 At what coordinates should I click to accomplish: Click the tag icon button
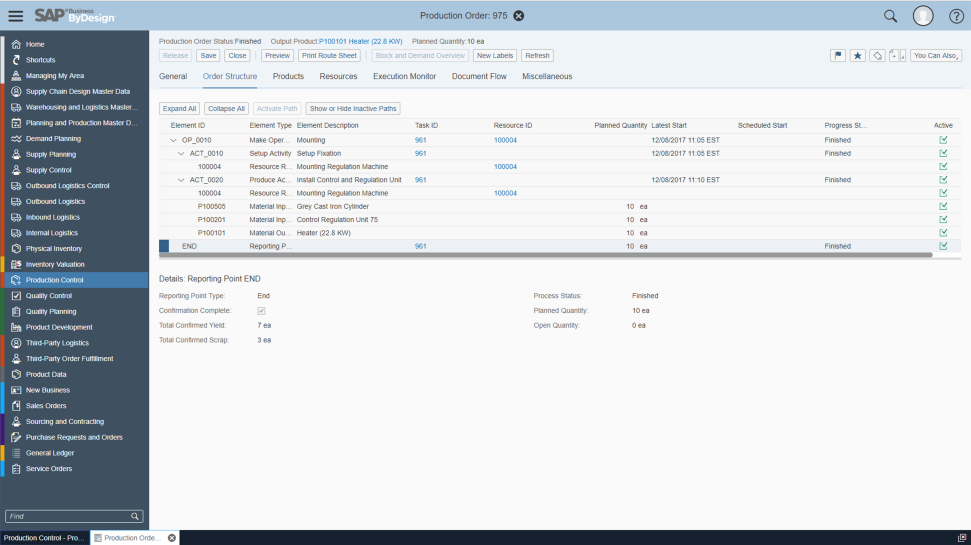point(877,56)
